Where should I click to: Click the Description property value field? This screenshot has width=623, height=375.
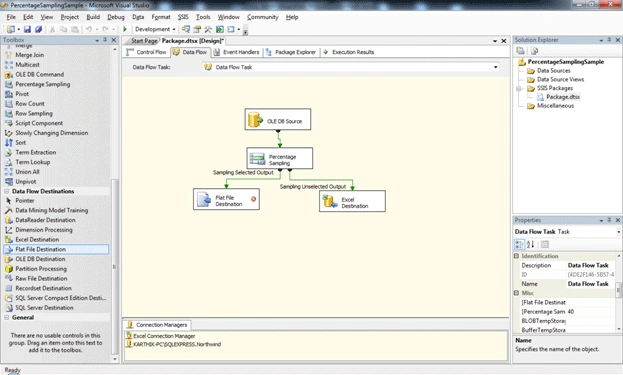pos(590,265)
